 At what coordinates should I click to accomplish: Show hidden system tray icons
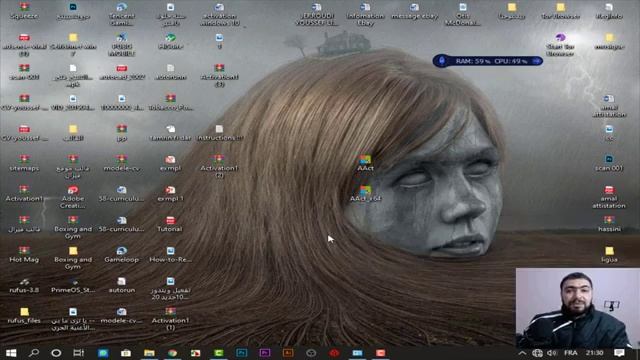tap(522, 353)
